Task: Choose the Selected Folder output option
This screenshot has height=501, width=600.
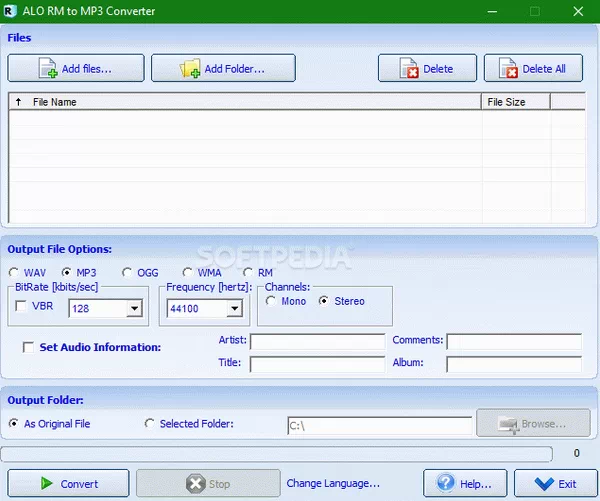Action: [x=151, y=424]
